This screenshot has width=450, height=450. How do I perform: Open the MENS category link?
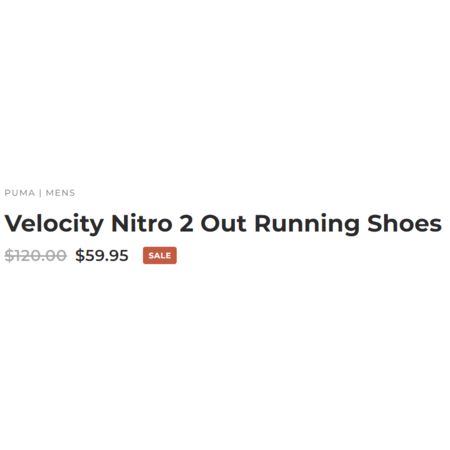pos(60,193)
